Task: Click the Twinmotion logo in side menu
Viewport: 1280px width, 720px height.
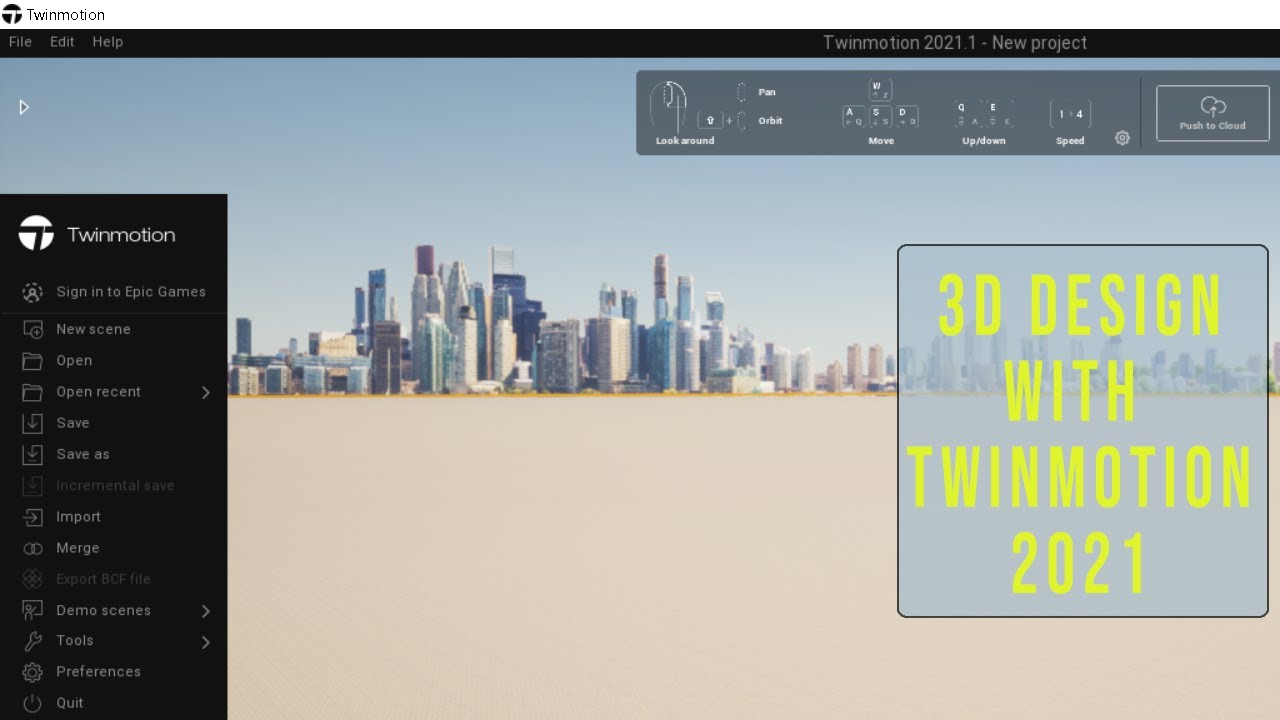Action: click(36, 233)
